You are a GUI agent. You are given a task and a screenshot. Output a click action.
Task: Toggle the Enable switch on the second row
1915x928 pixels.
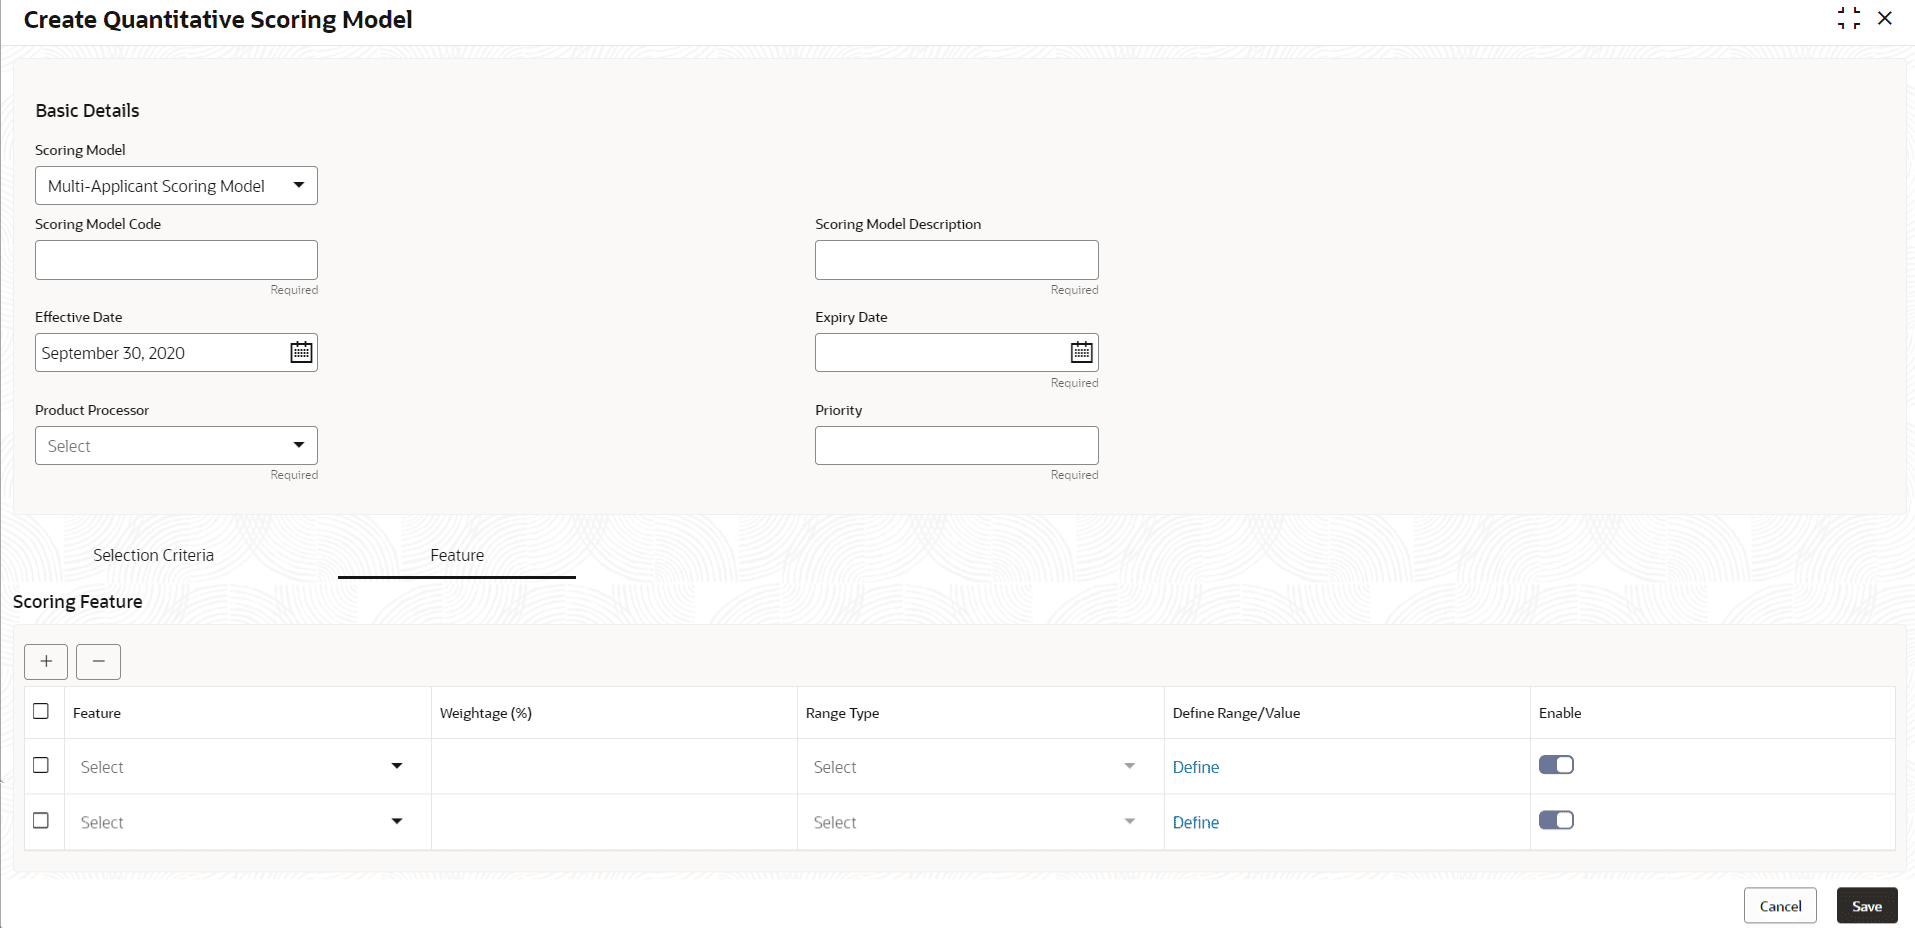pyautogui.click(x=1556, y=819)
